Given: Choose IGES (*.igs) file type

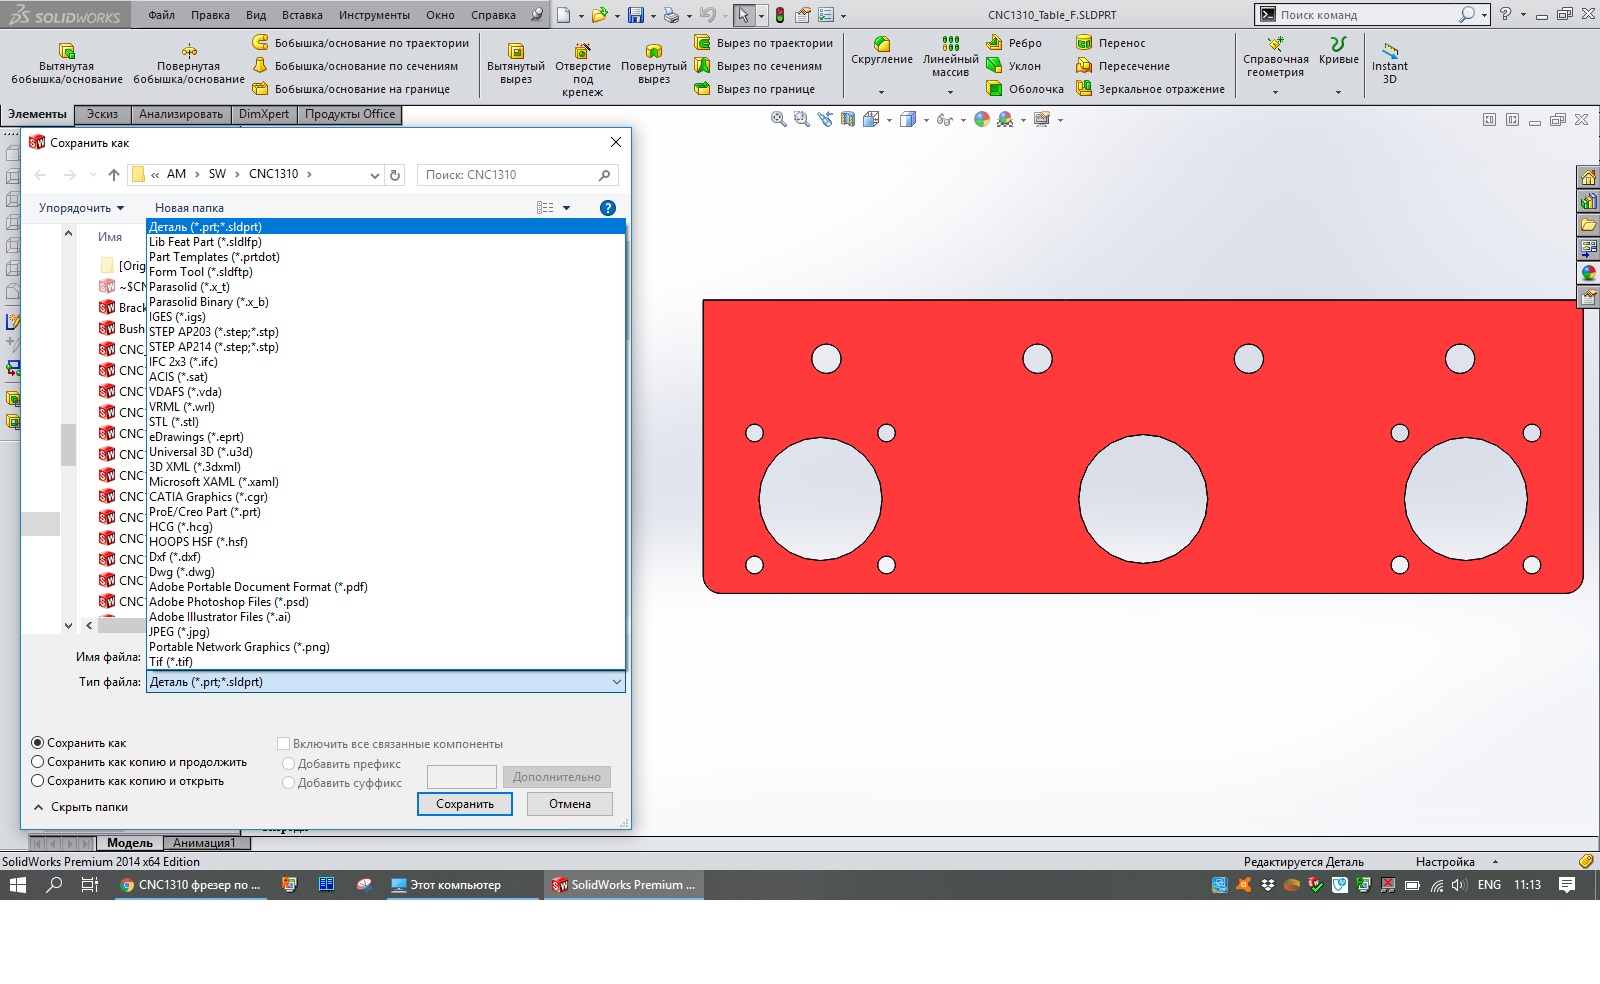Looking at the screenshot, I should click(x=386, y=317).
